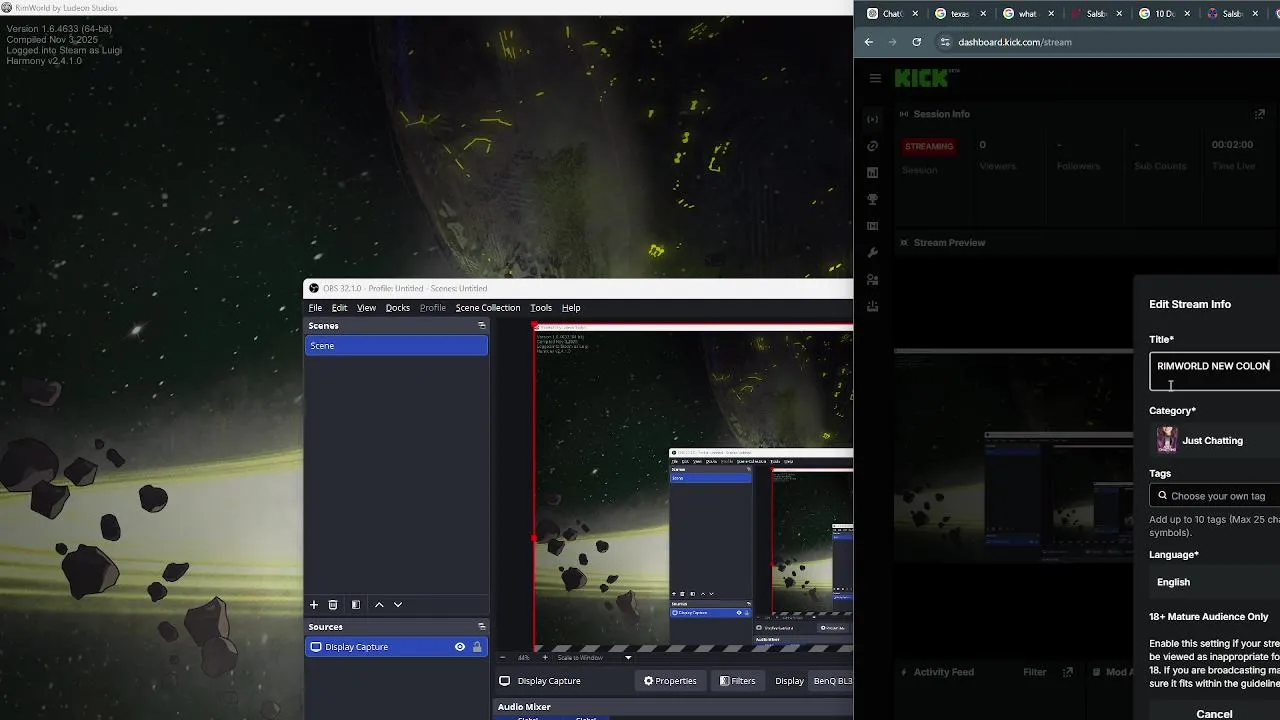
Task: Select the Scene item in Scenes list
Action: tap(396, 346)
